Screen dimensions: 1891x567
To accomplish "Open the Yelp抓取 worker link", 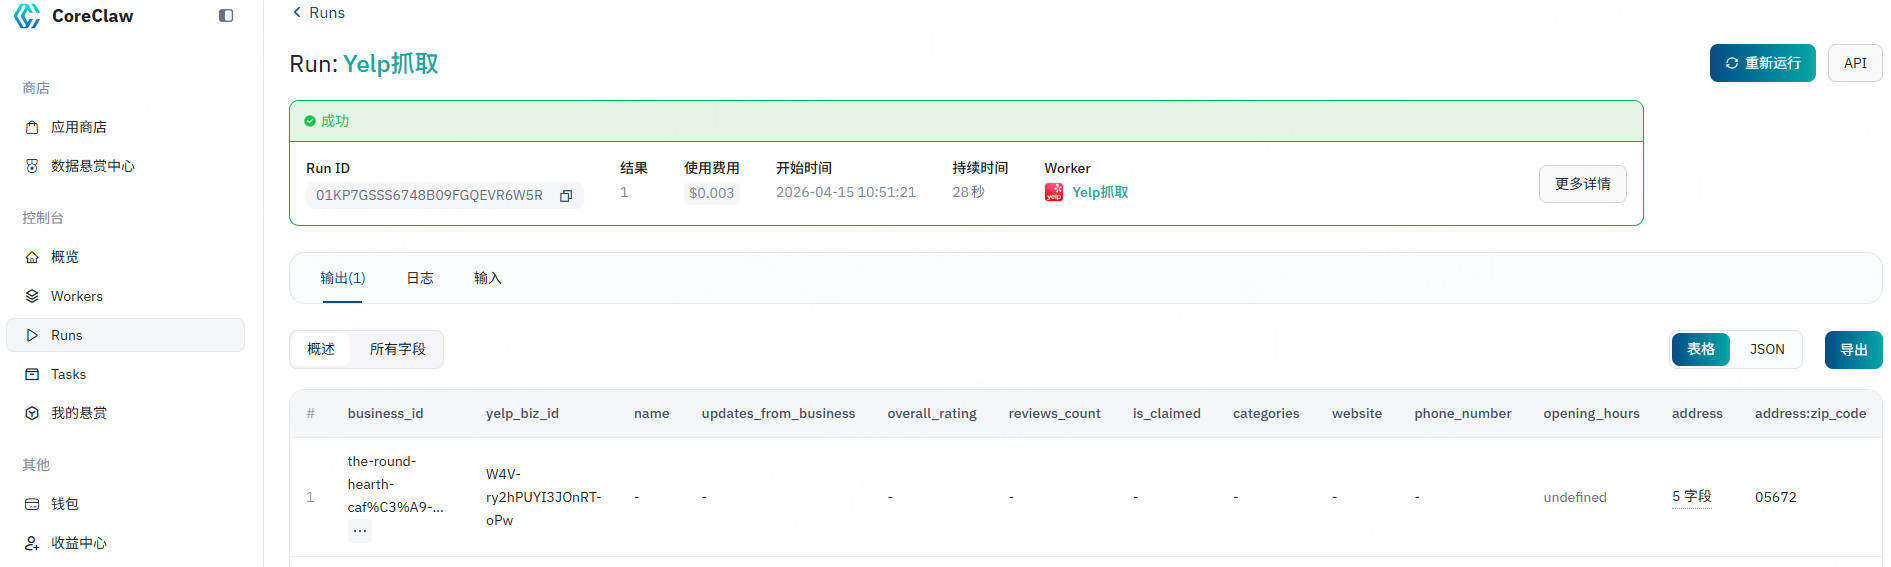I will tap(1099, 192).
